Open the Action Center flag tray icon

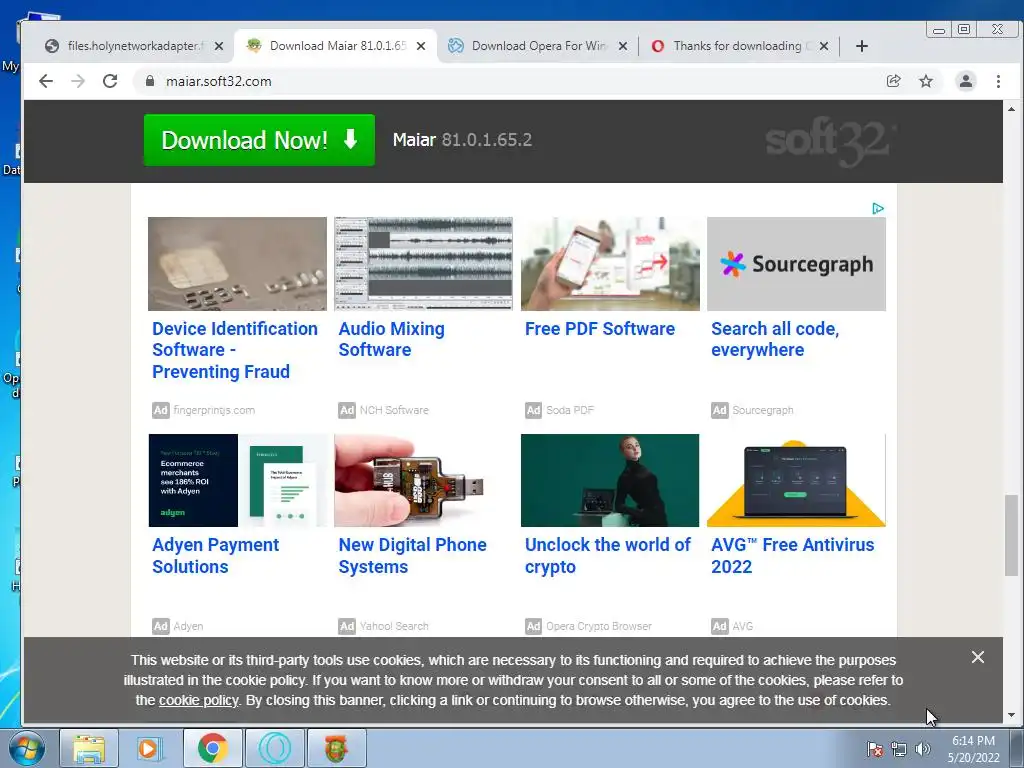(874, 749)
